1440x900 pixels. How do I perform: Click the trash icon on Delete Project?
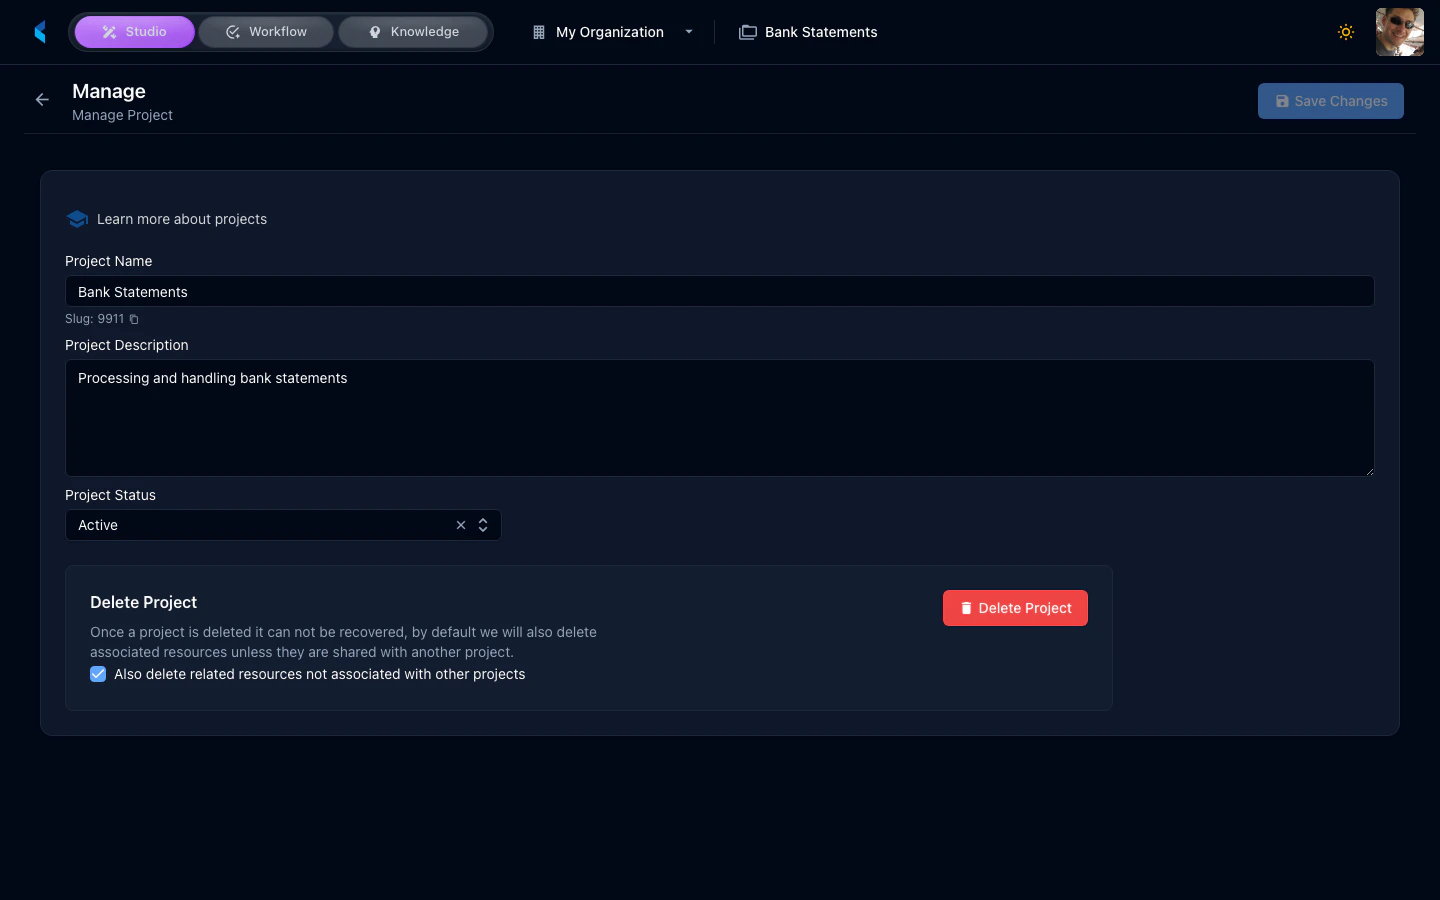pos(966,607)
